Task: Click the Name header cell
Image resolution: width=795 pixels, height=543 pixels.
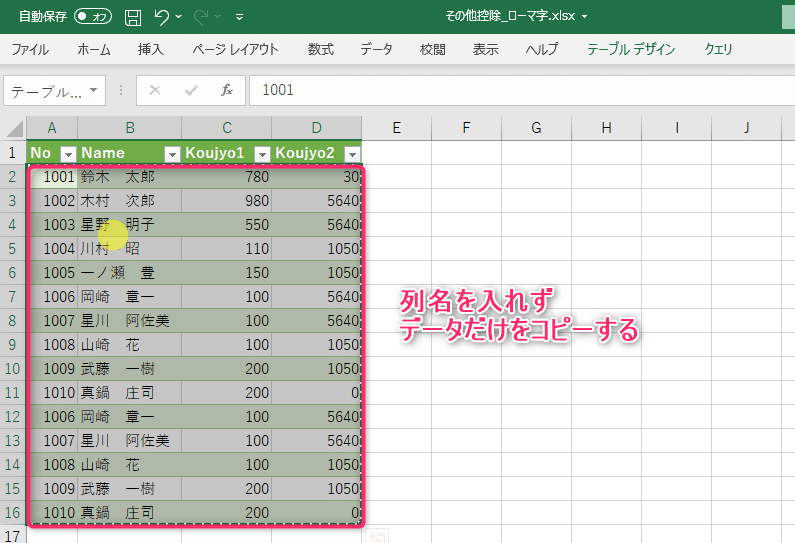Action: (x=130, y=153)
